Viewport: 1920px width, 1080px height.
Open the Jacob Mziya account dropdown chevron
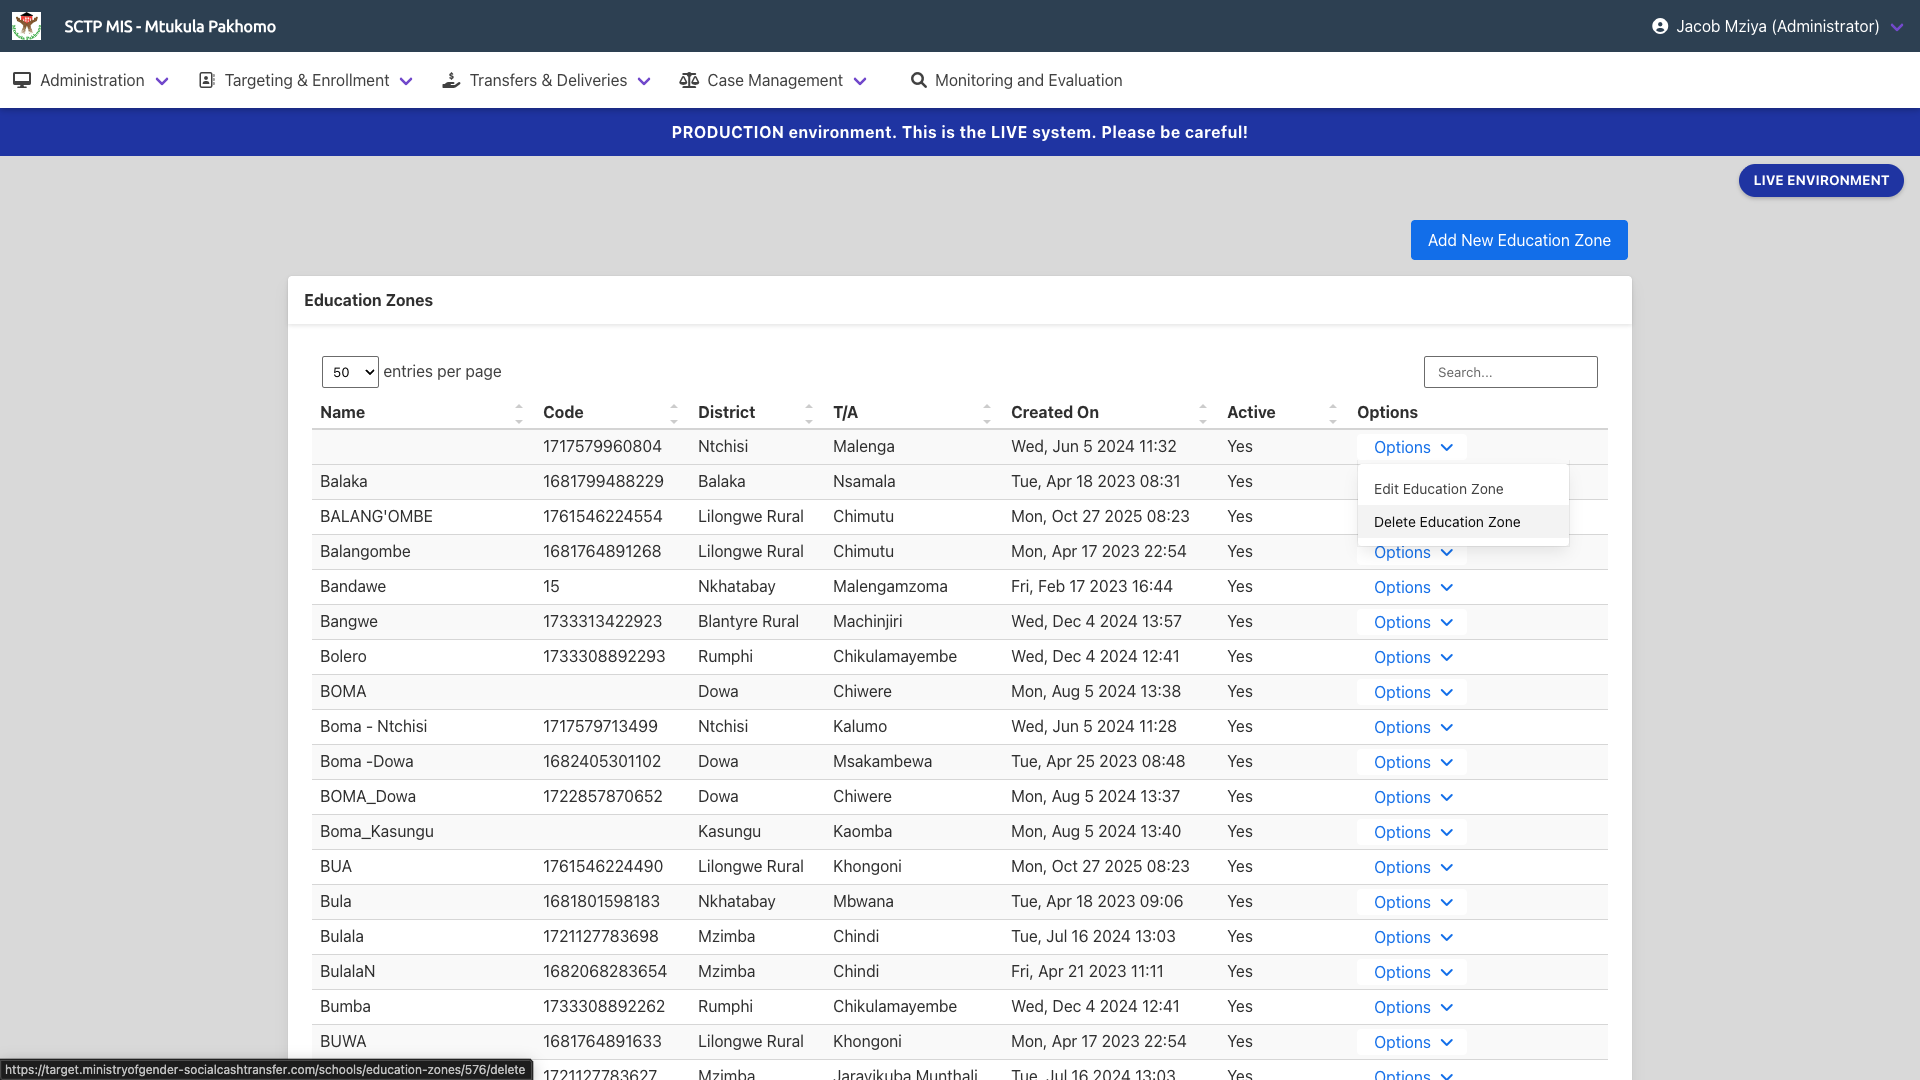1897,27
